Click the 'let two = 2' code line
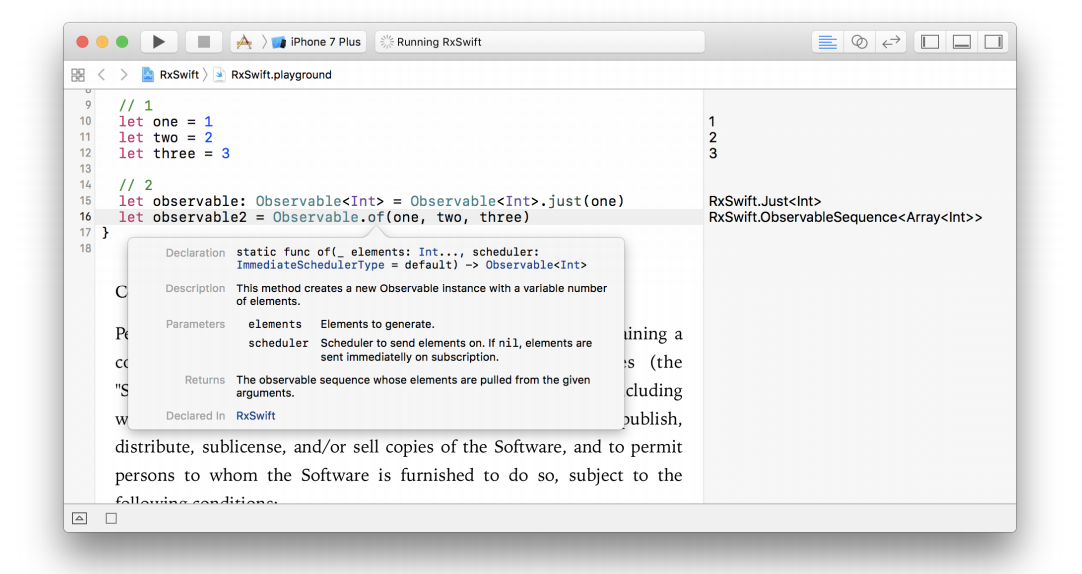Viewport: 1082px width, 574px height. coord(166,137)
